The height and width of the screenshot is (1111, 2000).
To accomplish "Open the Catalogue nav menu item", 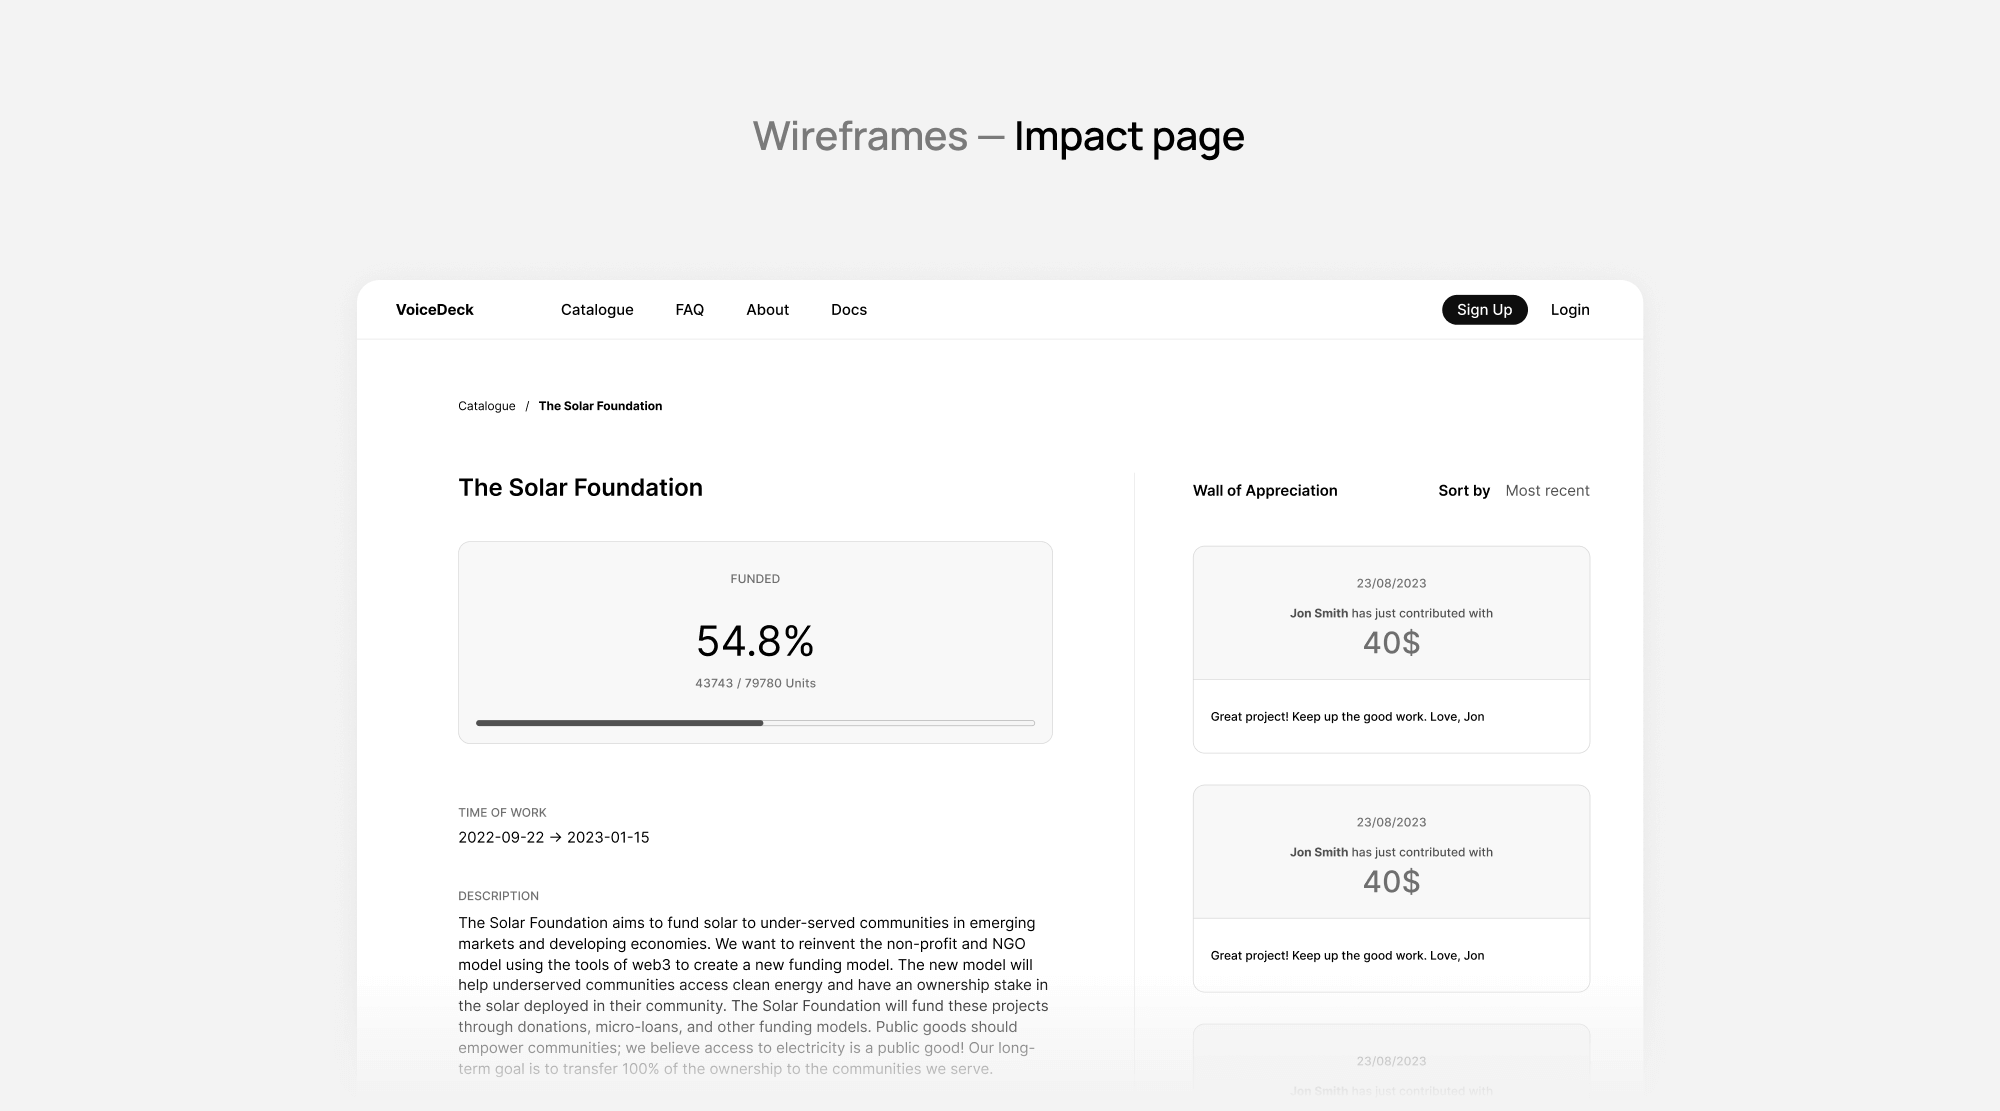I will click(597, 310).
